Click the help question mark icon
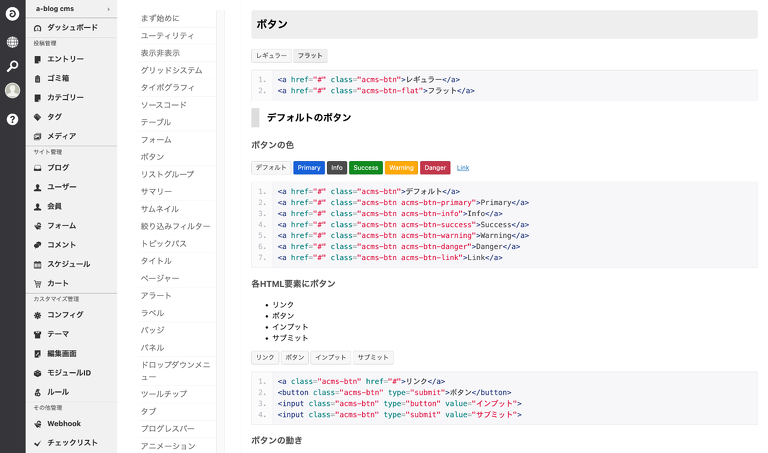This screenshot has height=453, width=768. pos(12,119)
